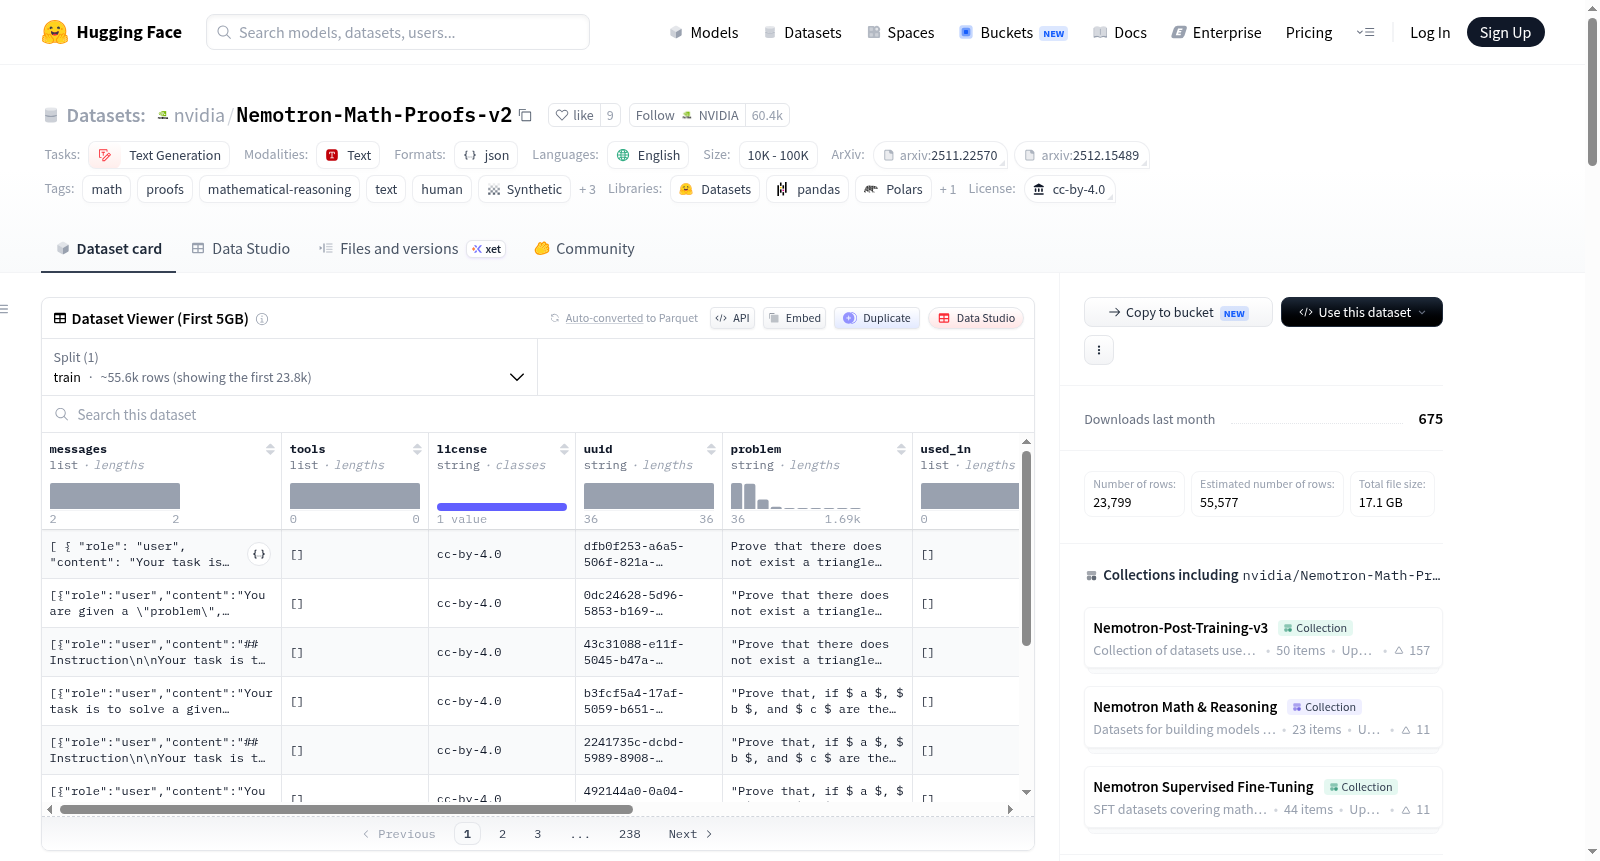The width and height of the screenshot is (1600, 861).
Task: Click the Polars library tag
Action: click(893, 189)
